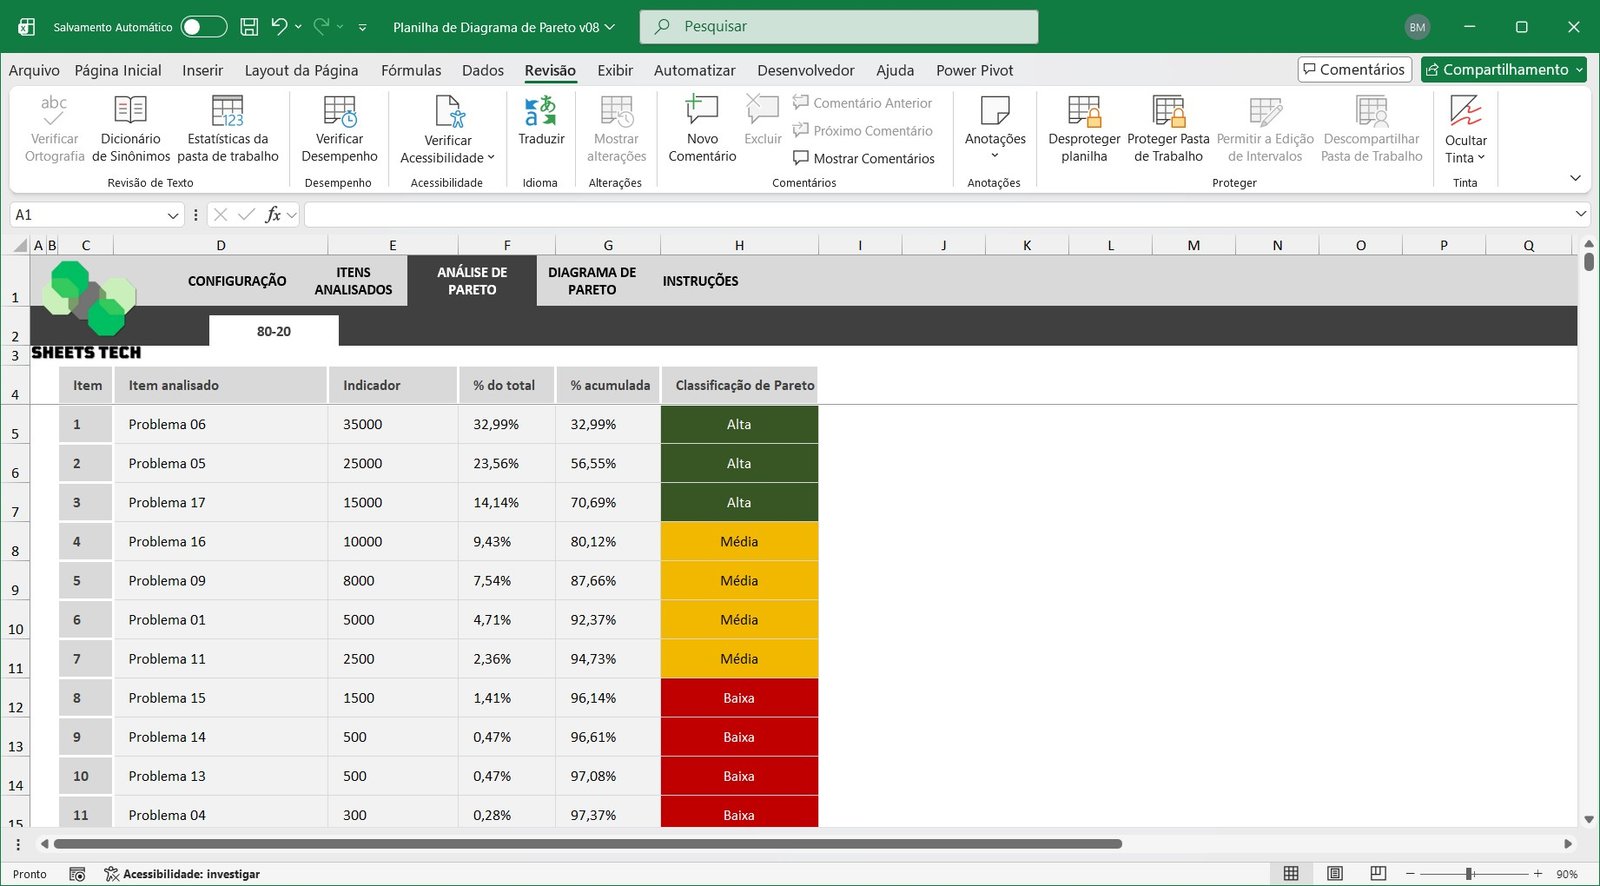The width and height of the screenshot is (1600, 886).
Task: Expand Verificar Acessibilidade dropdown
Action: 491,158
